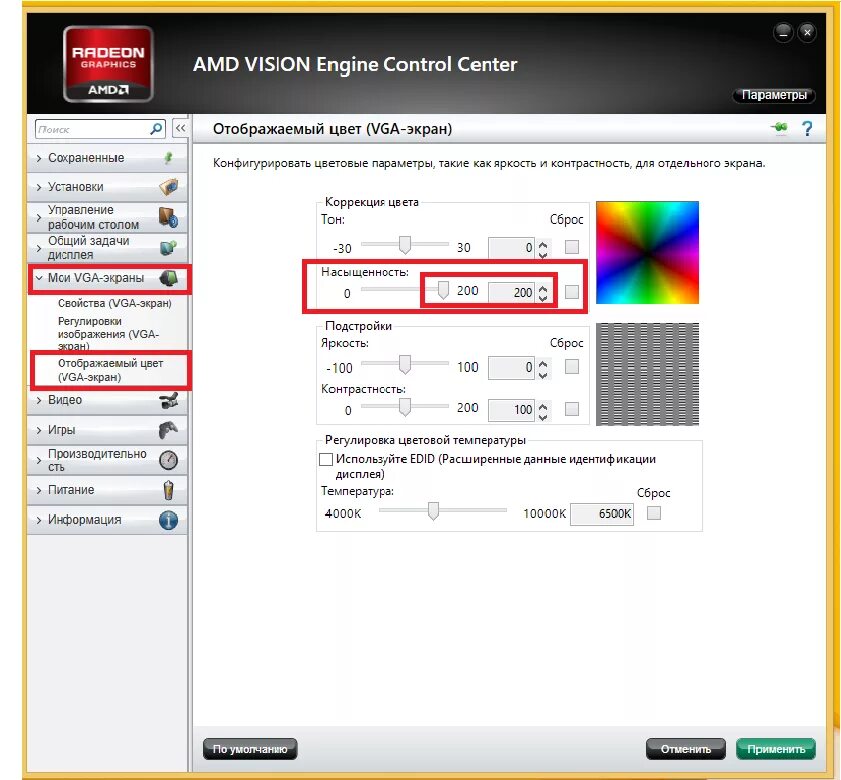This screenshot has width=841, height=780.
Task: Click the temperature field showing 6500K
Action: tap(602, 514)
